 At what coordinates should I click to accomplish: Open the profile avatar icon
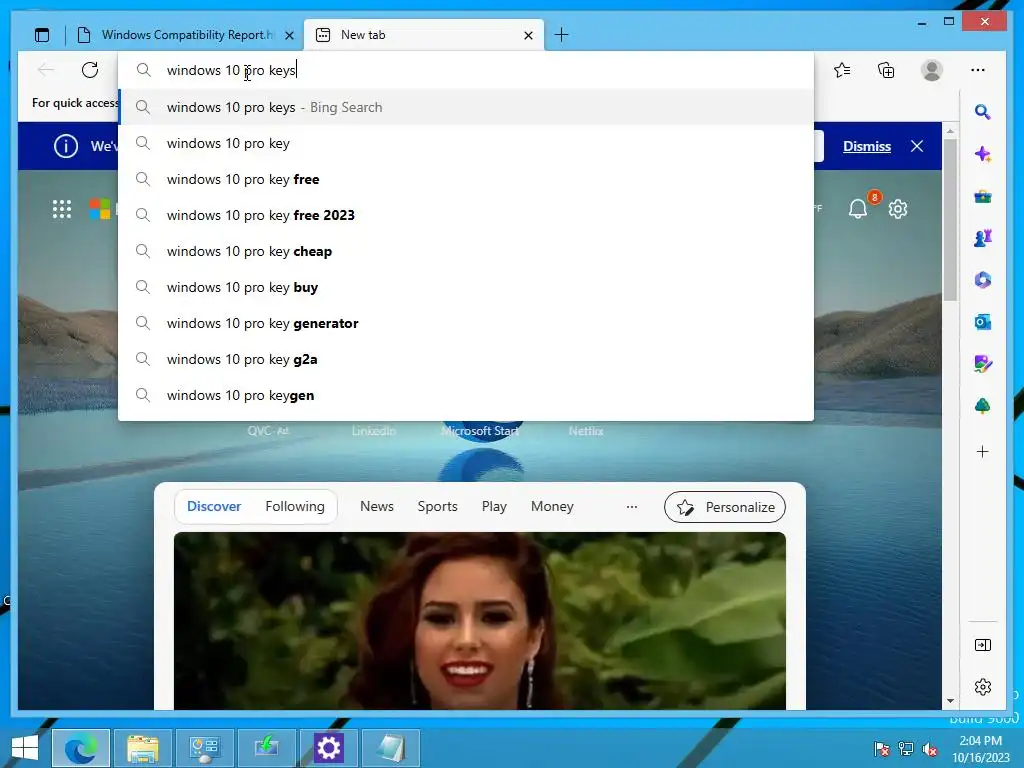pyautogui.click(x=931, y=70)
